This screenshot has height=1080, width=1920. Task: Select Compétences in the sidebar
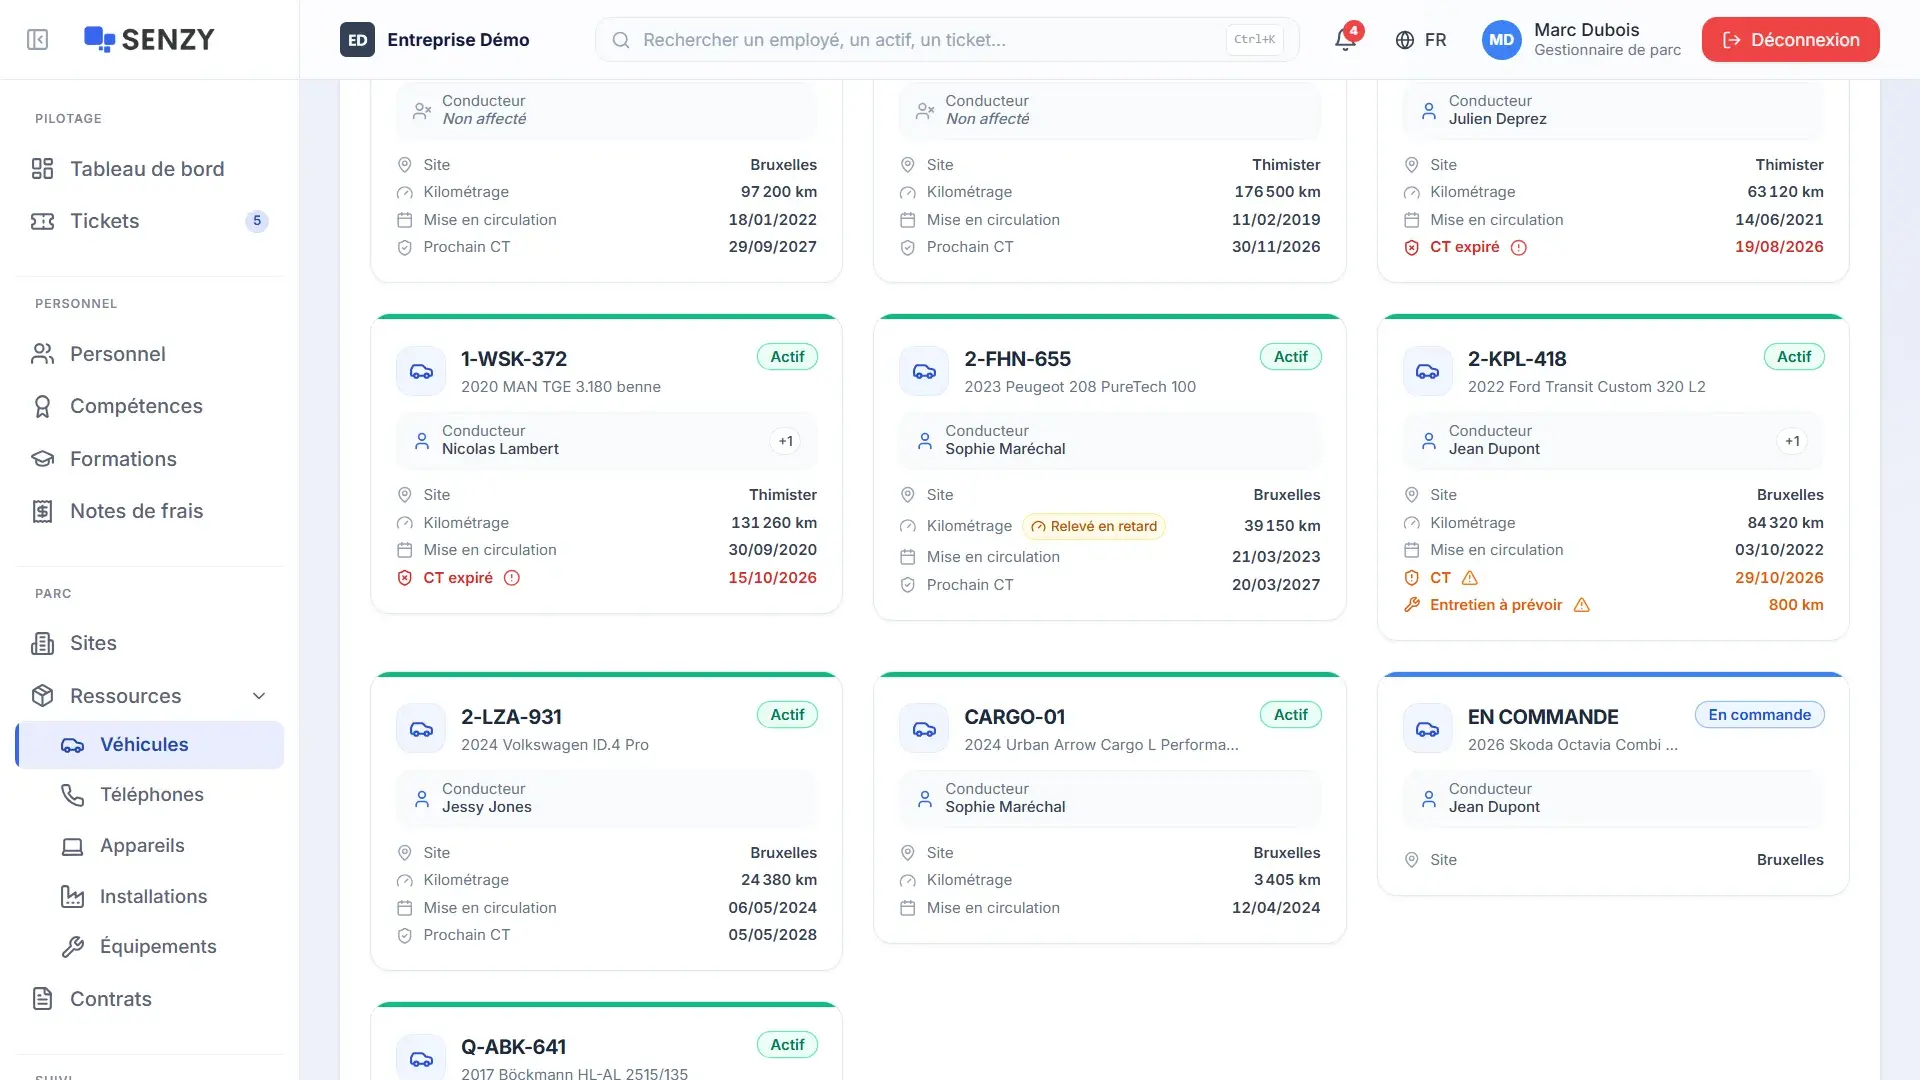pos(150,406)
